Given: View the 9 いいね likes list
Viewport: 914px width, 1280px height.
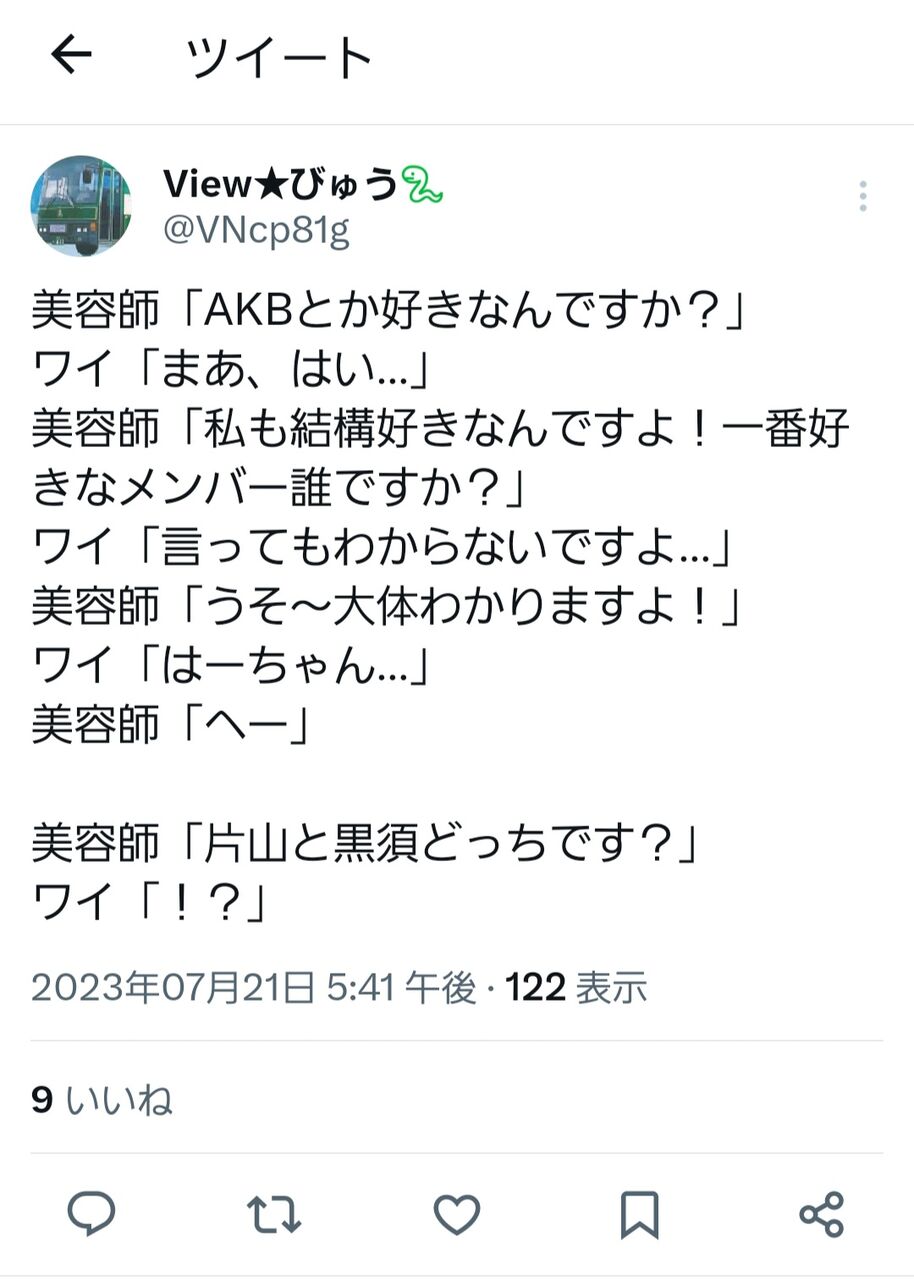Looking at the screenshot, I should (x=102, y=1100).
